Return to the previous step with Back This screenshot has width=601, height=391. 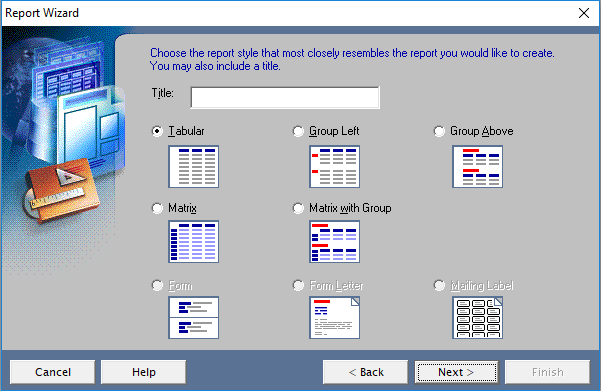366,372
